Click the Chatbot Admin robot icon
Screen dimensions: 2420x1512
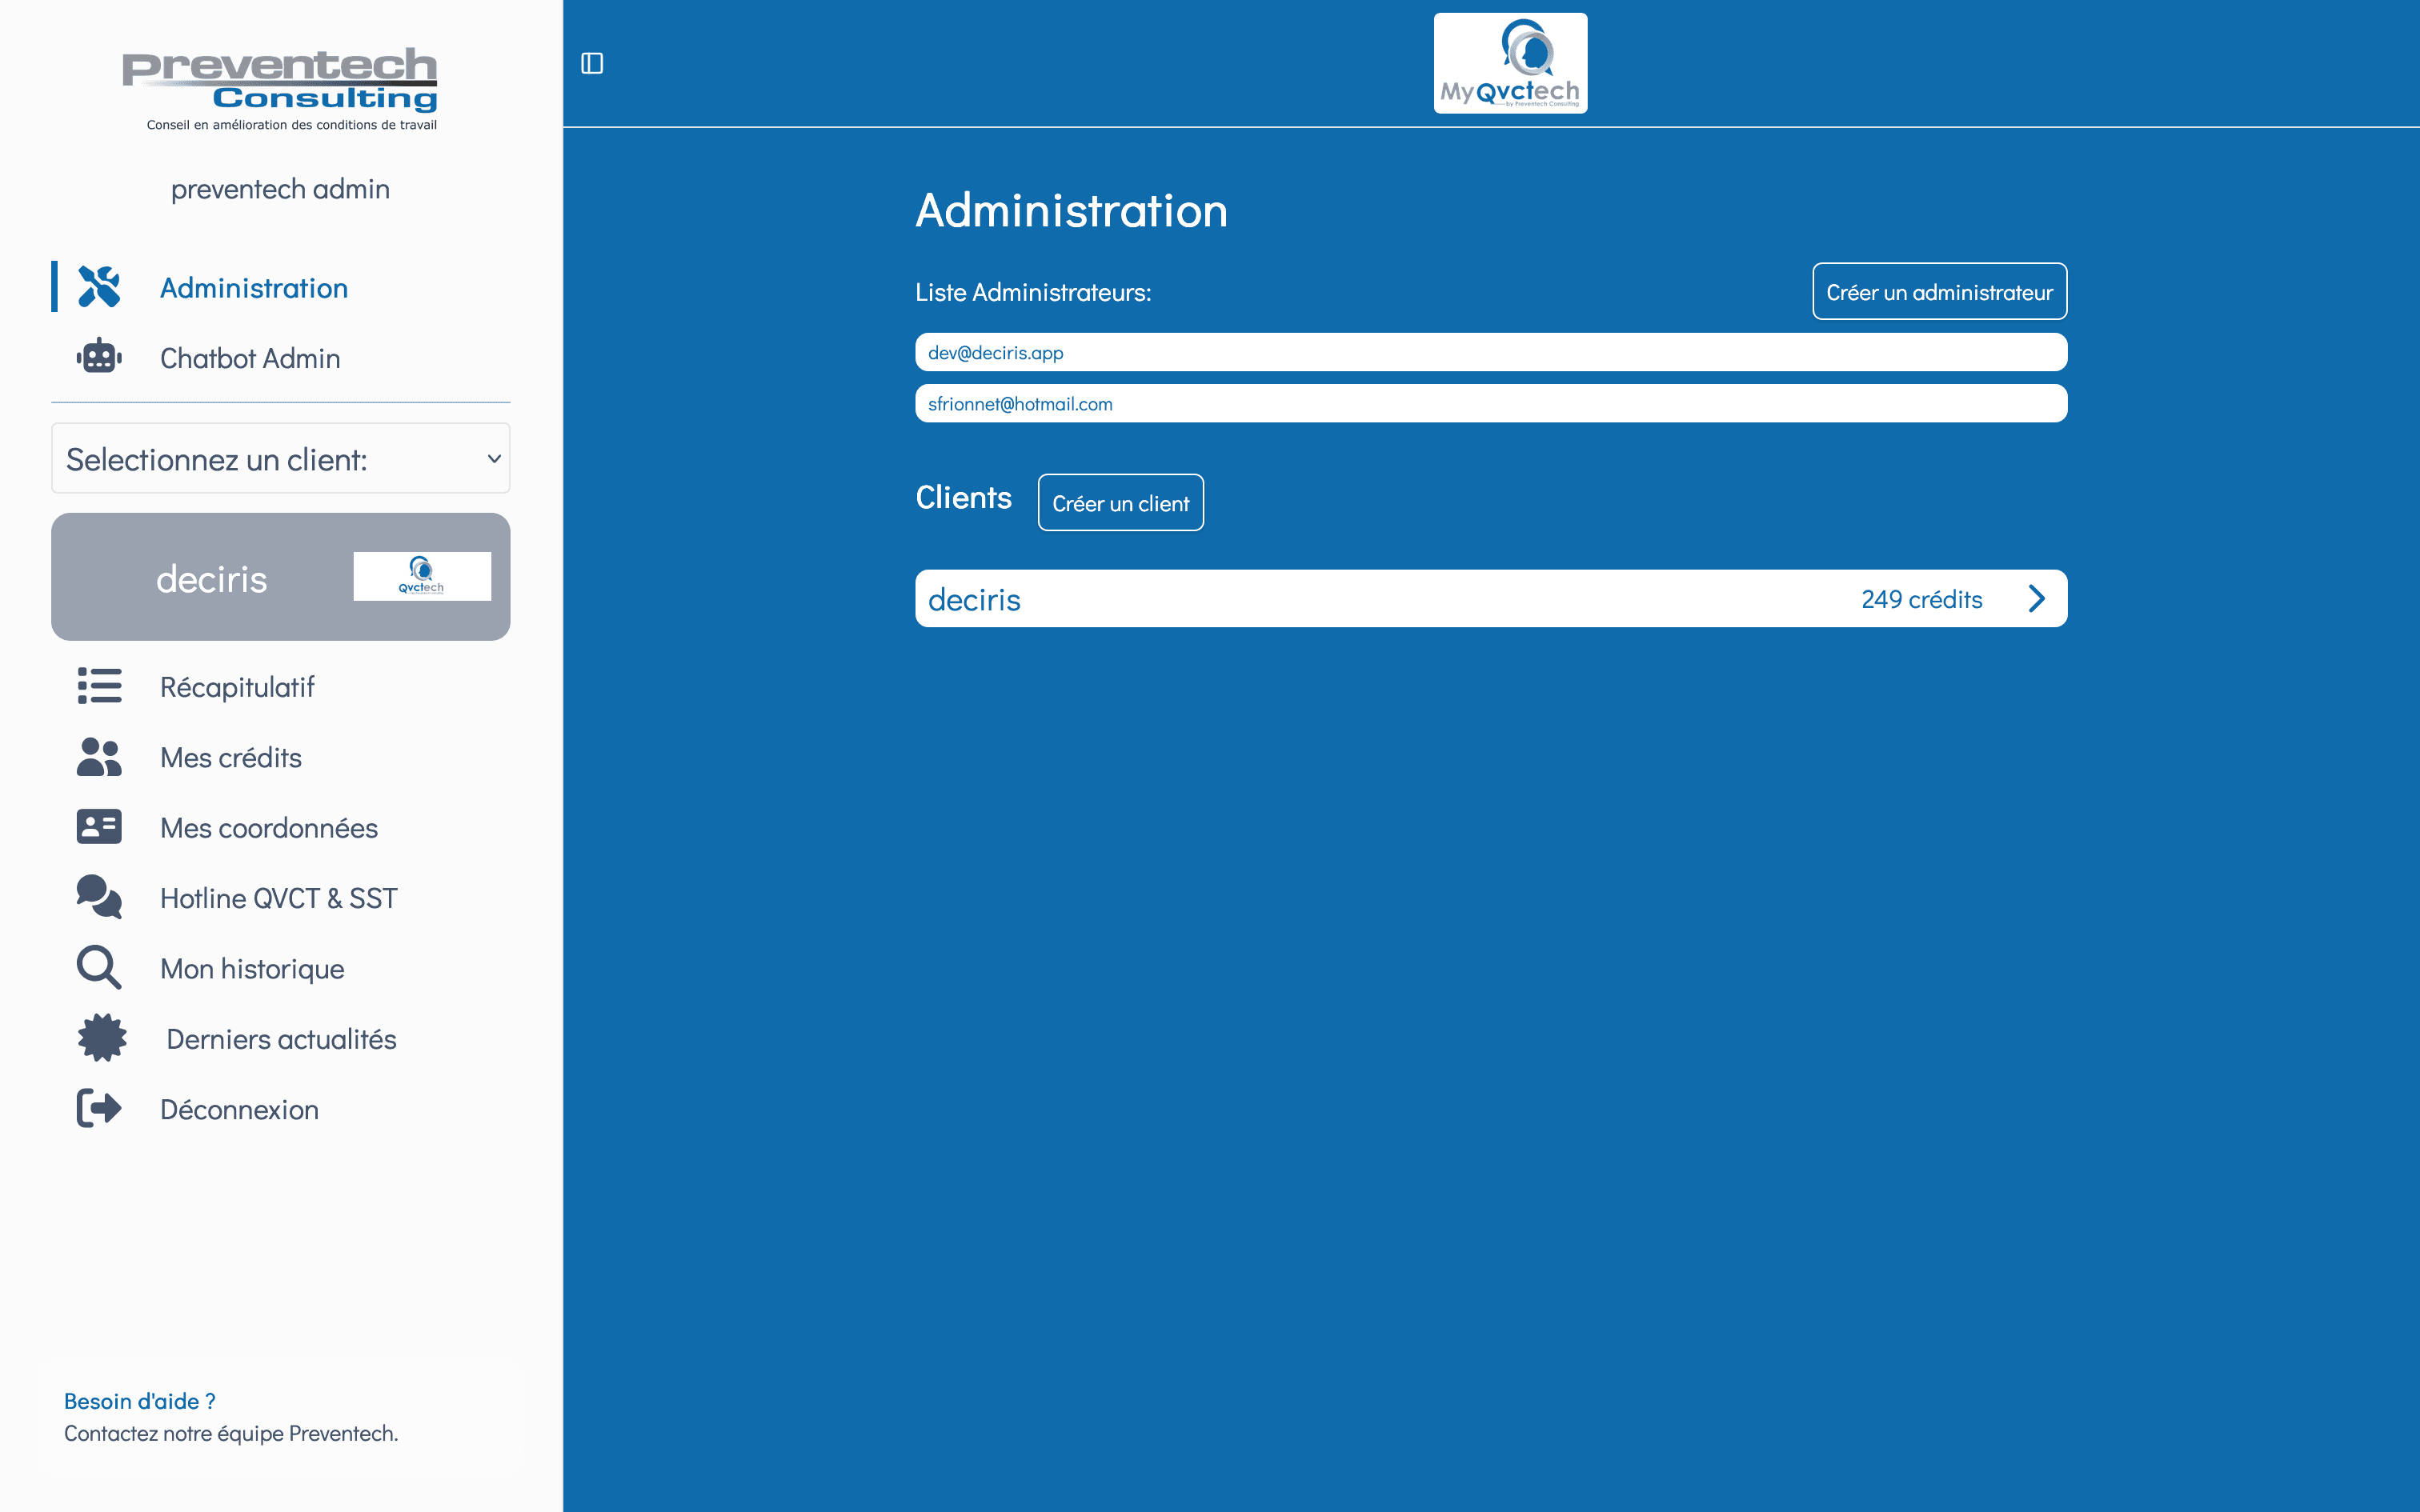click(99, 357)
